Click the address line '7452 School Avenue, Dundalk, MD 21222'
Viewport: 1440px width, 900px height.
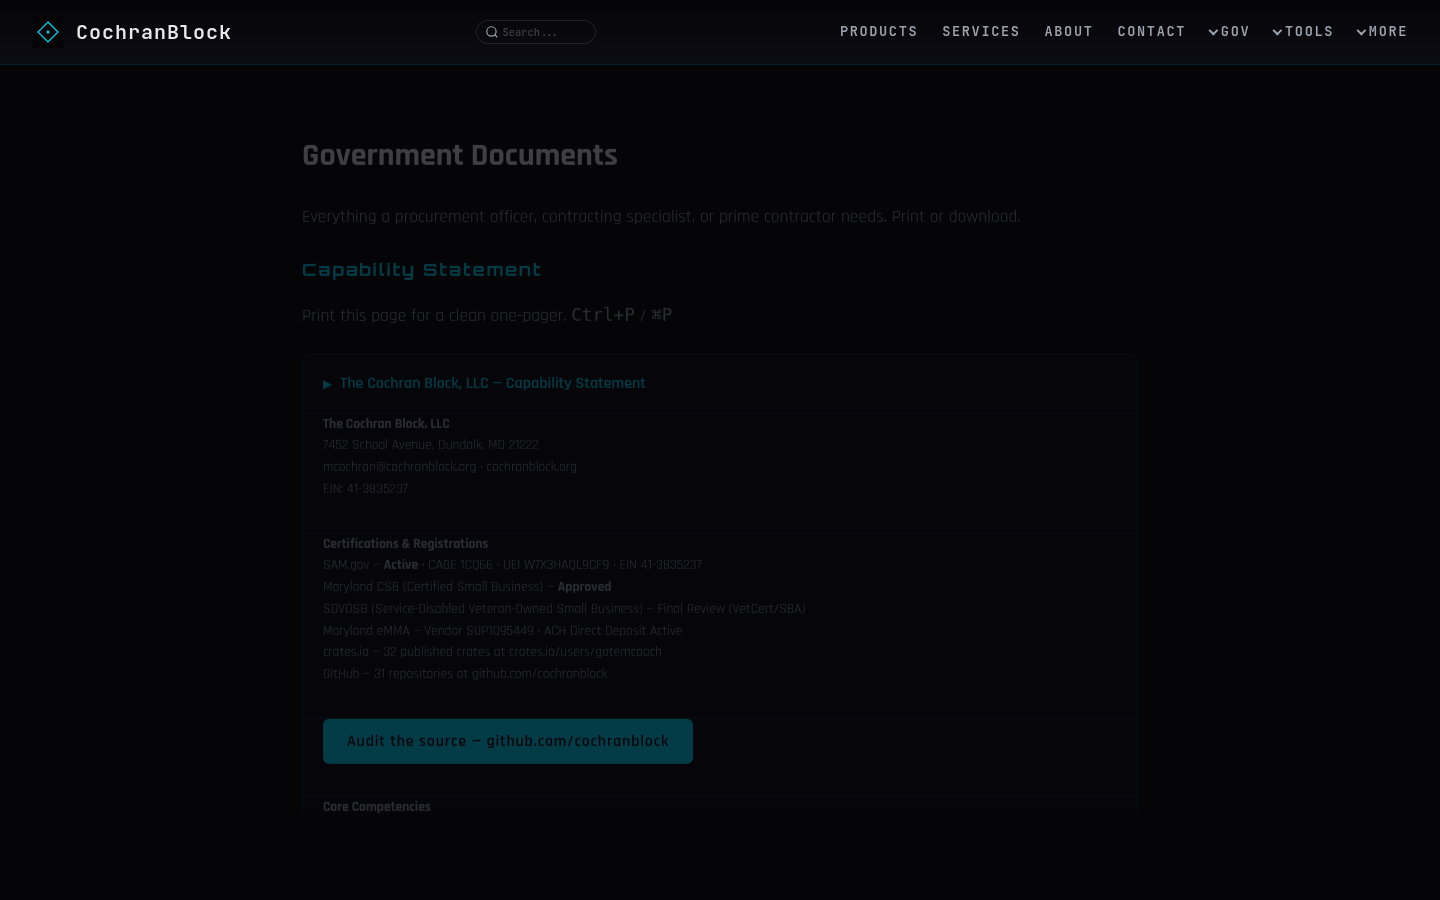(x=431, y=445)
